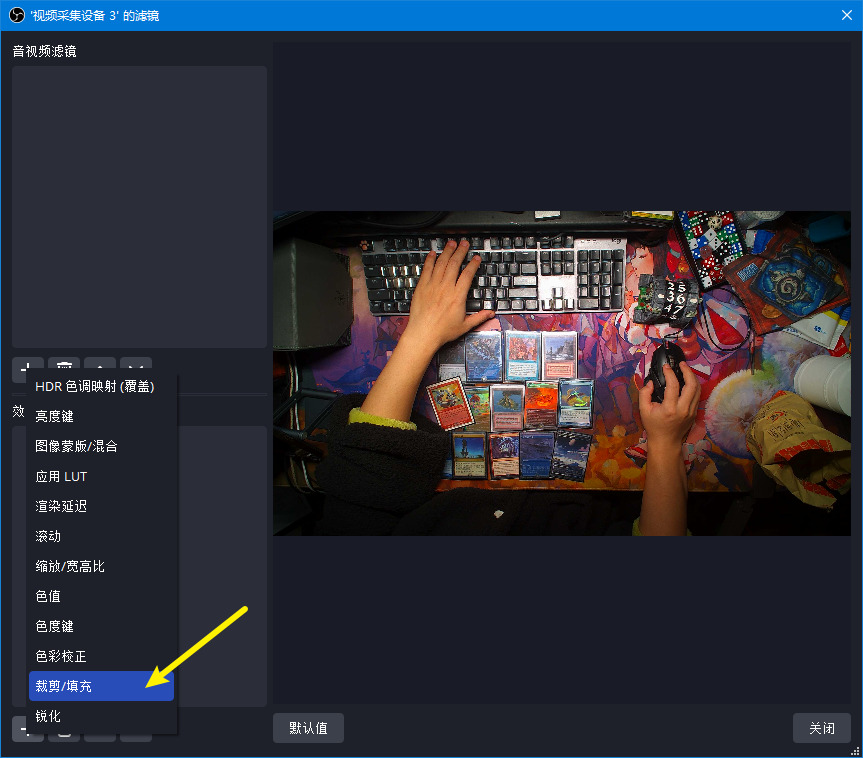Select the 渲染延迟 menu entry

pyautogui.click(x=101, y=506)
